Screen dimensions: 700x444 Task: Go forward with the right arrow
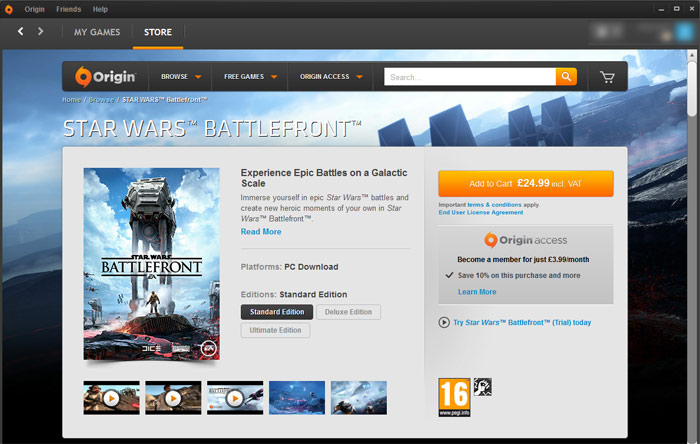[41, 31]
